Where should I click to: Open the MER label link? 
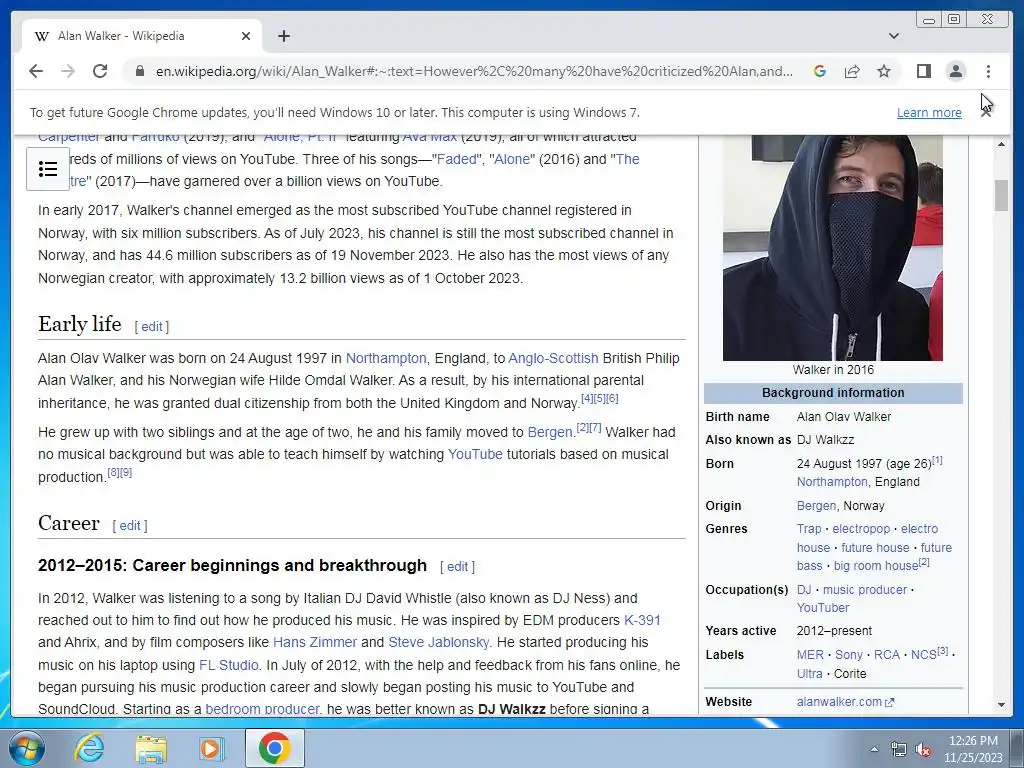click(x=810, y=655)
